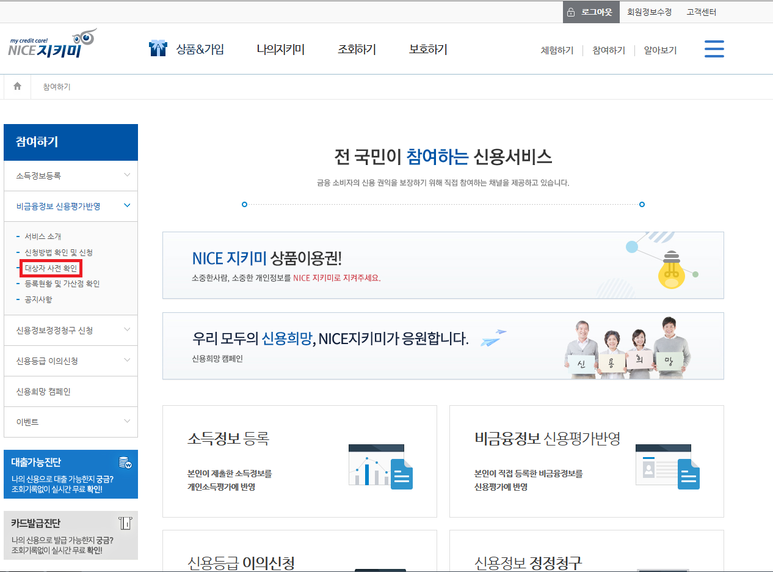Image resolution: width=773 pixels, height=572 pixels.
Task: Go to 알아보기 in top navigation
Action: click(x=660, y=50)
